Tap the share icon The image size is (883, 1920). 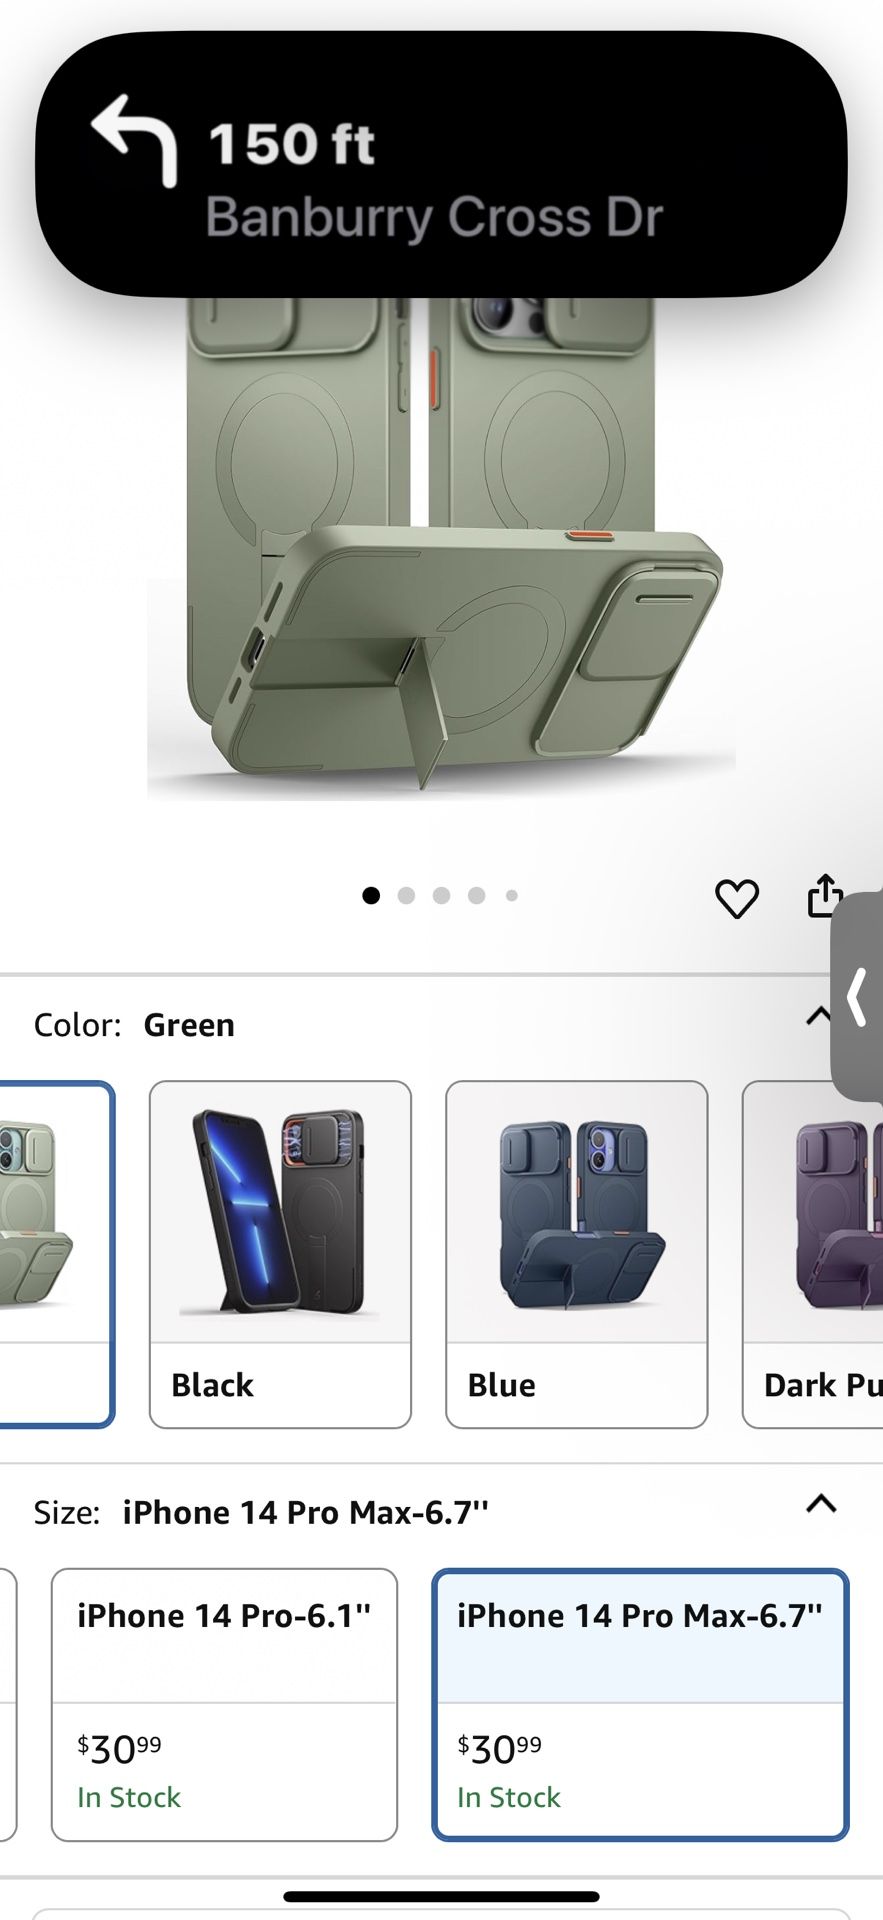(825, 895)
